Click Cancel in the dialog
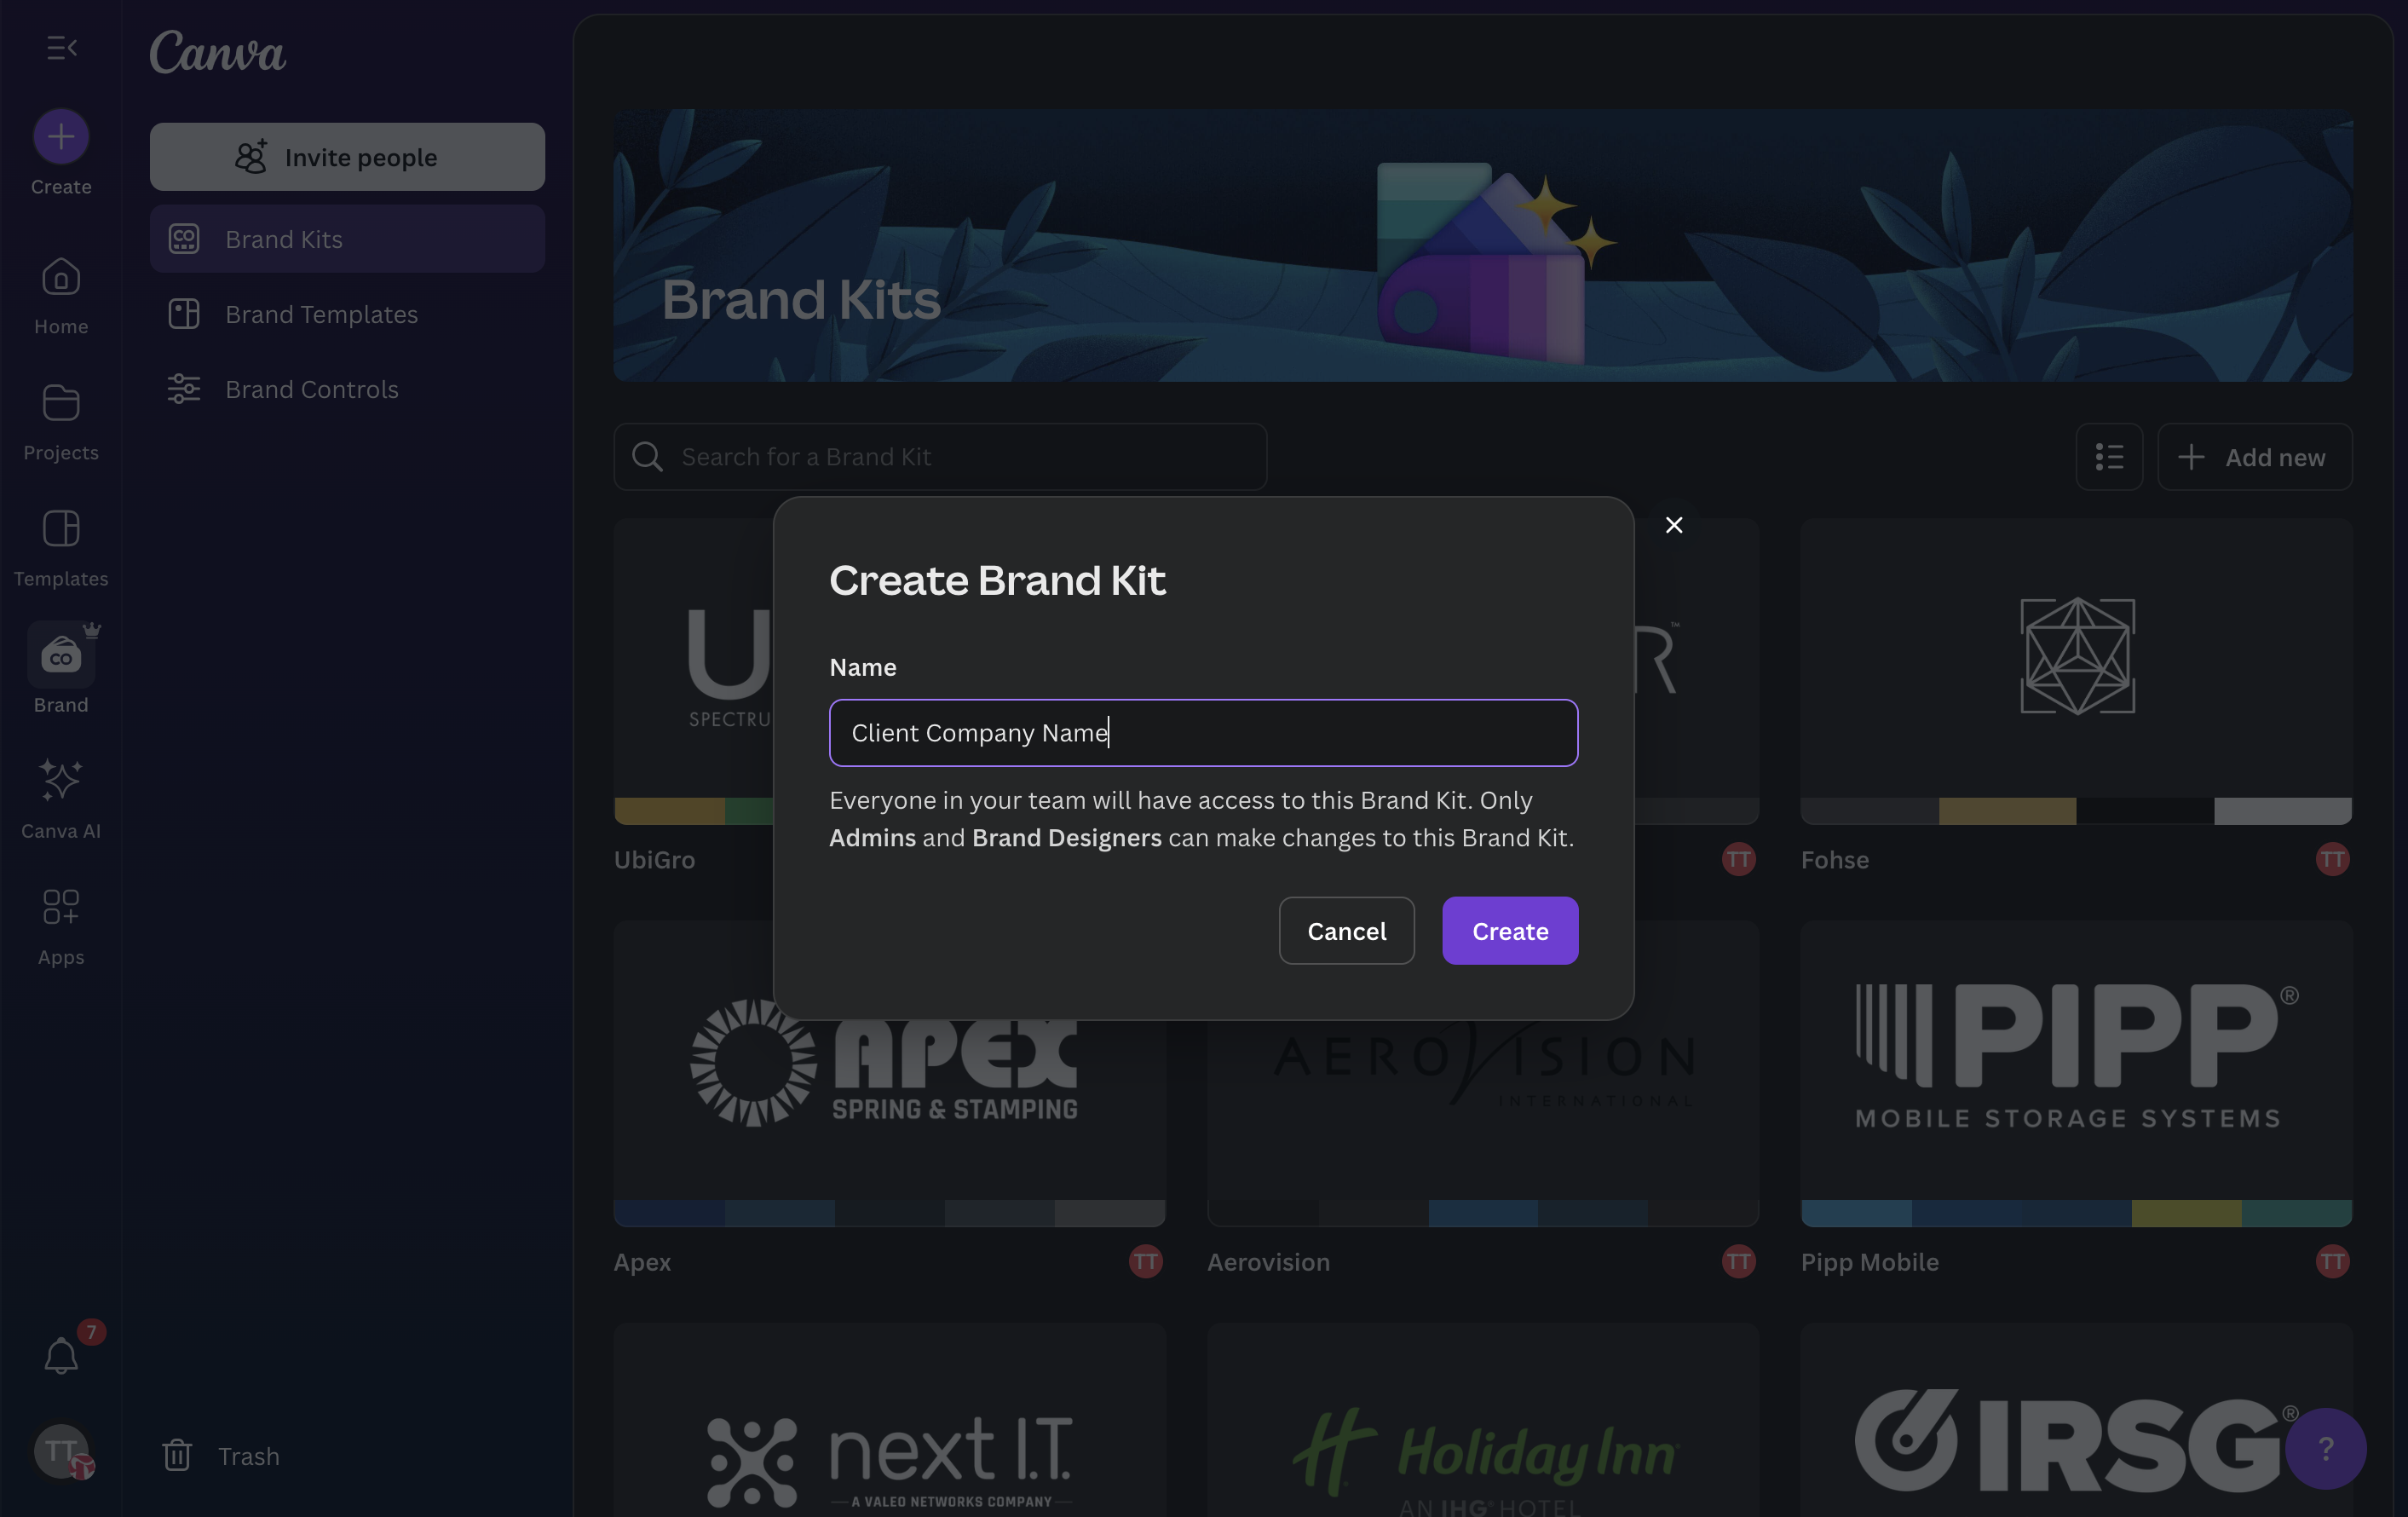The width and height of the screenshot is (2408, 1517). click(x=1346, y=931)
